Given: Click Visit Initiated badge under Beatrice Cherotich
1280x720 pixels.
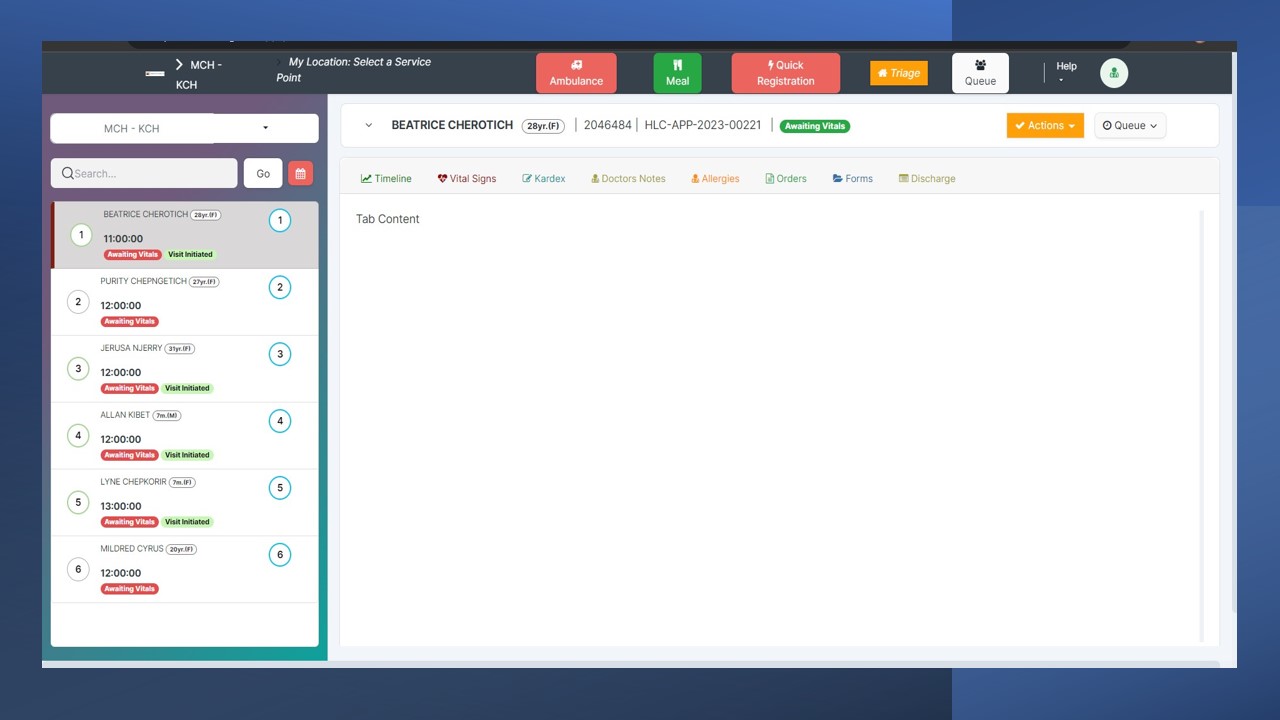Looking at the screenshot, I should [190, 254].
